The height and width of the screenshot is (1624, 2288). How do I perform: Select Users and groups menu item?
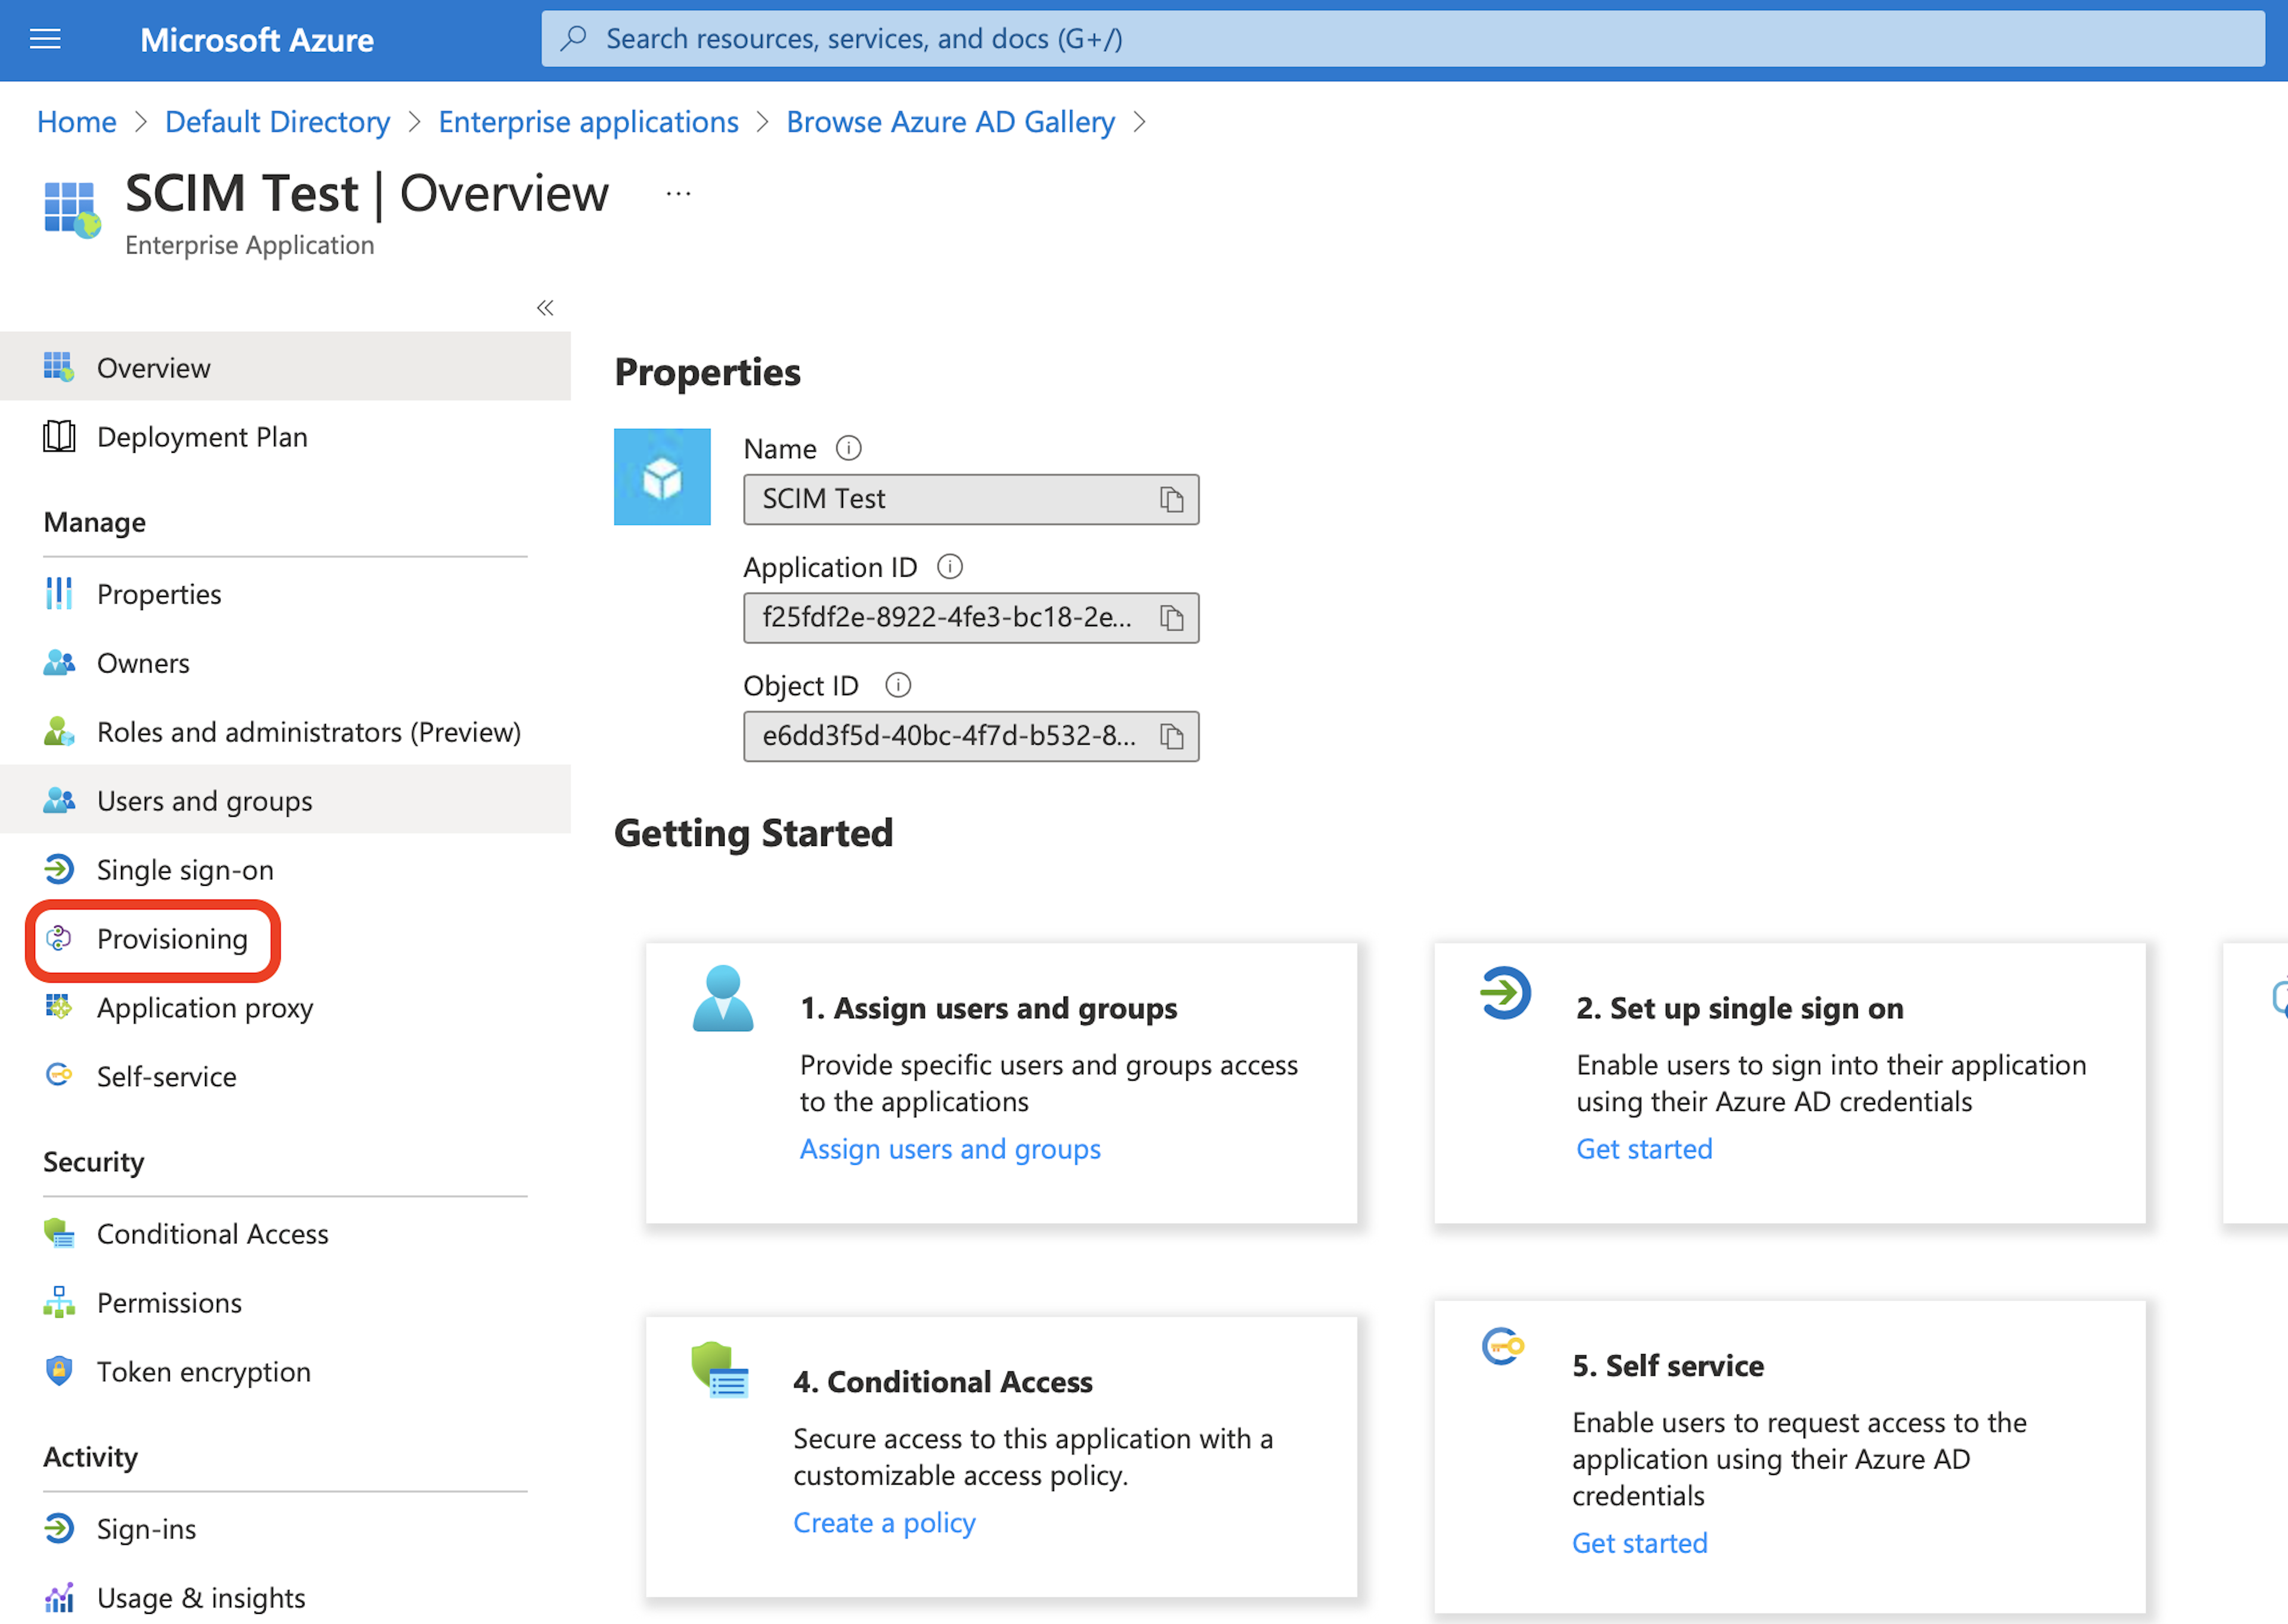204,801
